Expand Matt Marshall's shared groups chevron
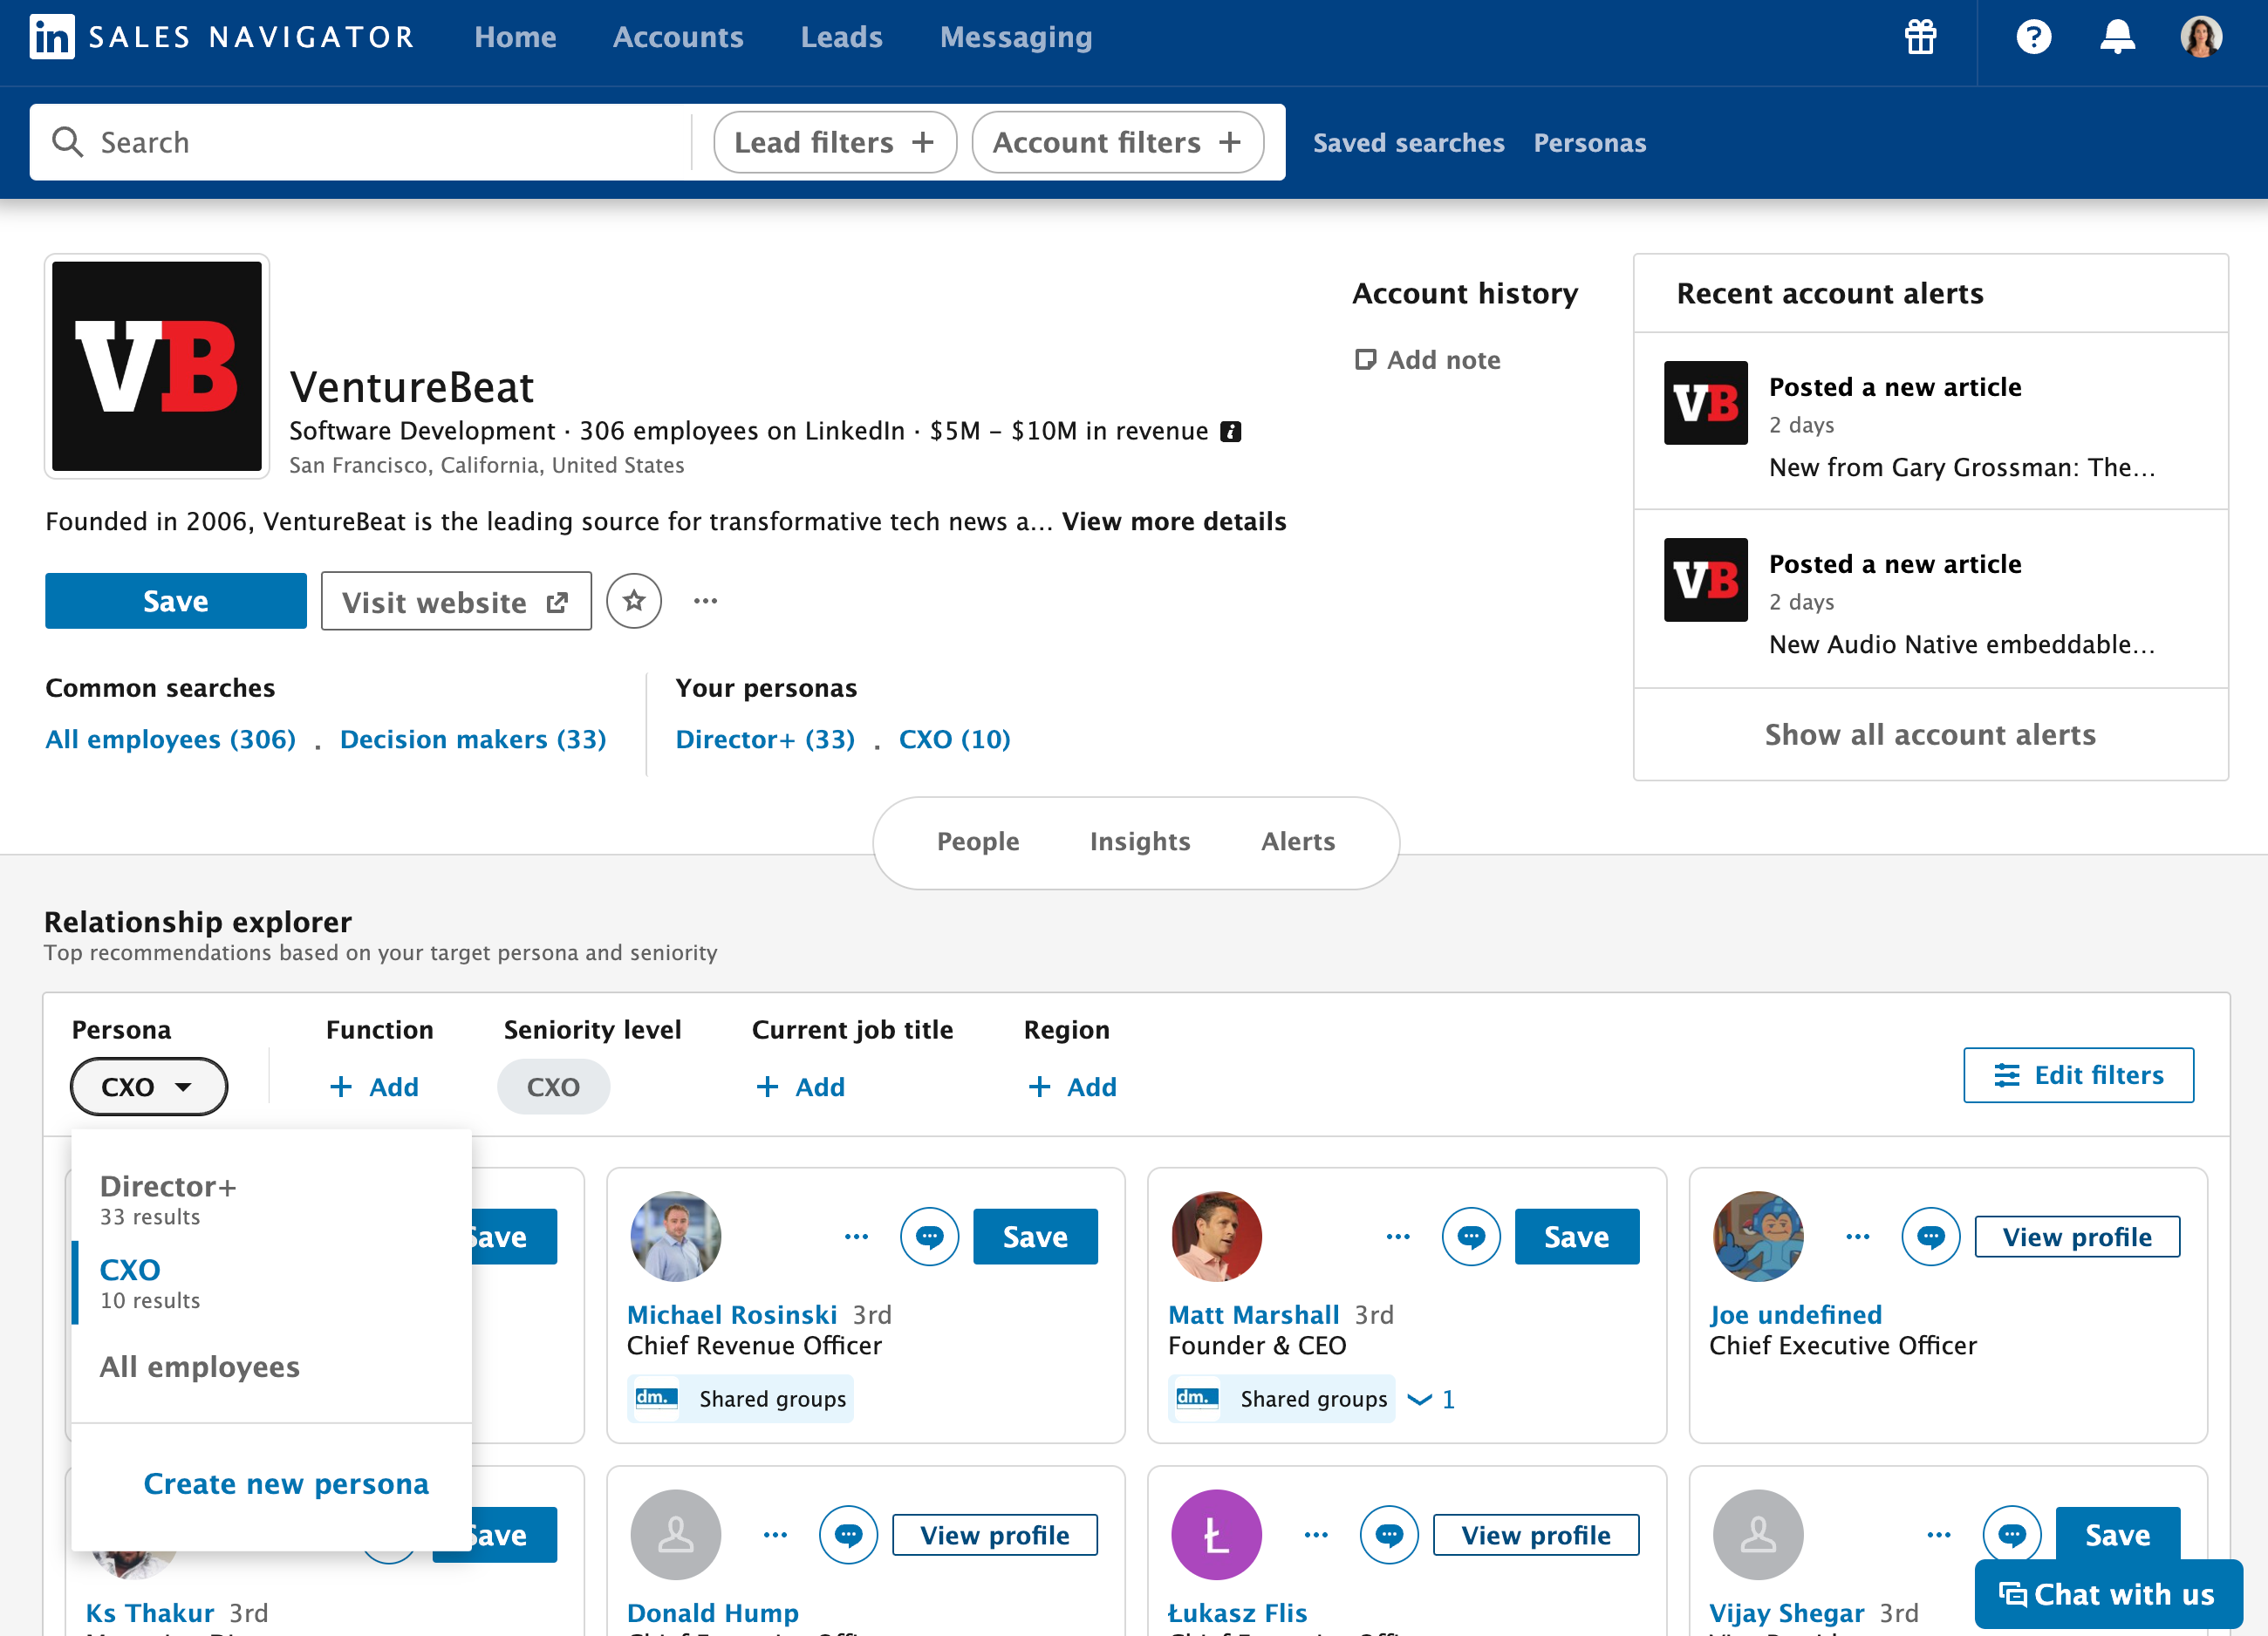This screenshot has width=2268, height=1636. pyautogui.click(x=1431, y=1400)
